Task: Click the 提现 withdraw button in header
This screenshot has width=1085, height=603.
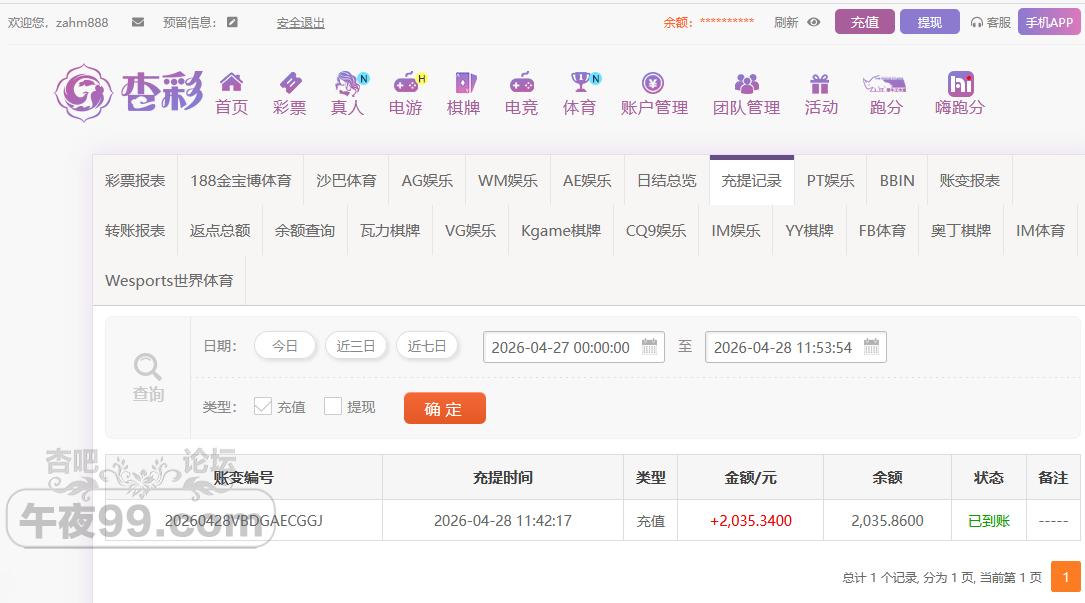Action: point(929,22)
